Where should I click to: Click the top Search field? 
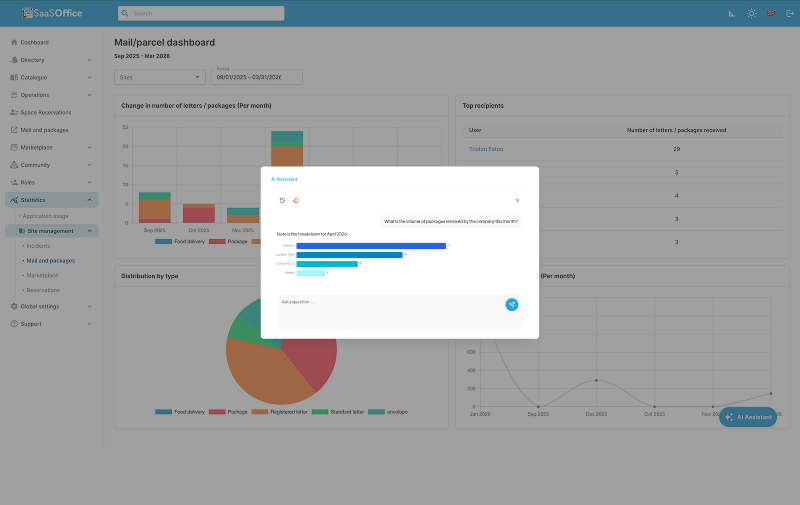coord(201,13)
